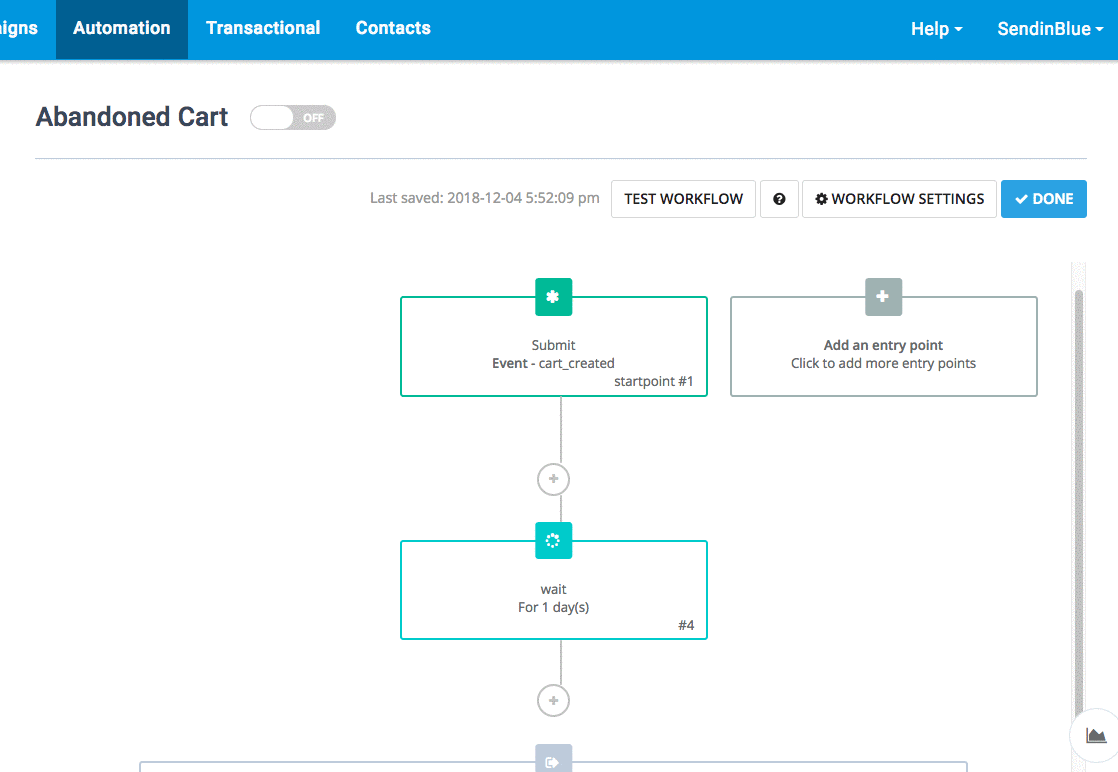Click the Test Workflow button
Image resolution: width=1118 pixels, height=772 pixels.
(683, 199)
